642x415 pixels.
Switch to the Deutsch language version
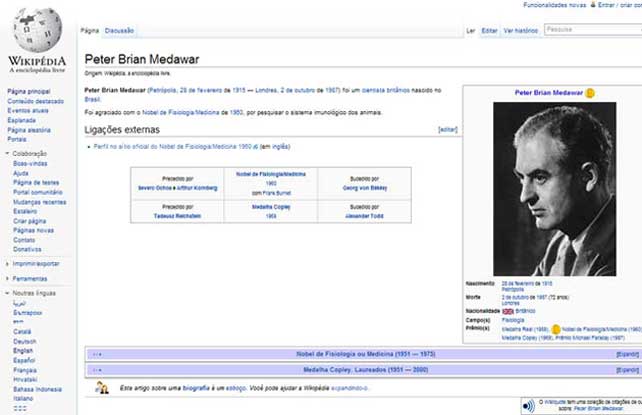[25, 342]
